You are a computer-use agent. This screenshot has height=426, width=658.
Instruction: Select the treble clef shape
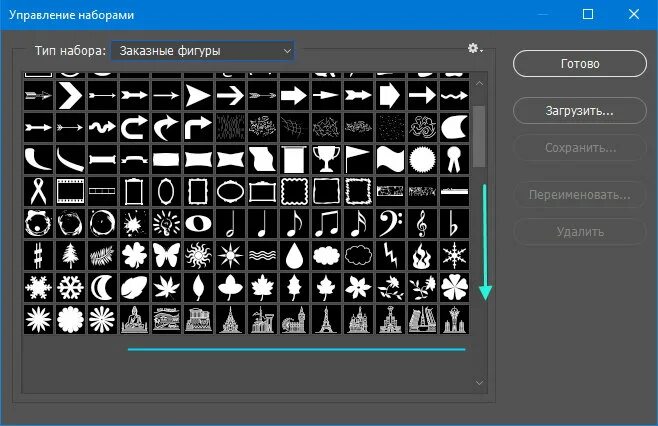click(422, 223)
